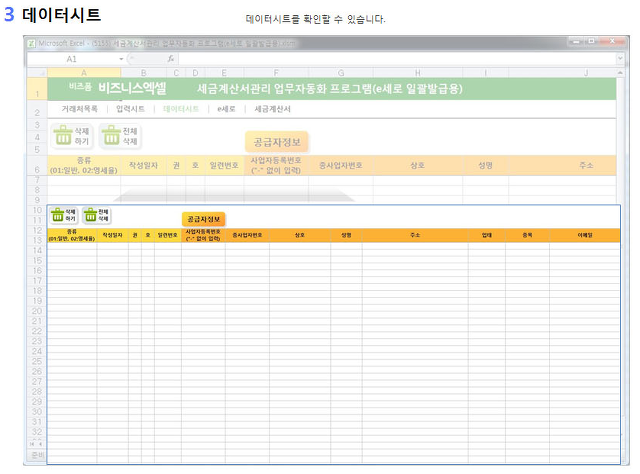
Task: Click the Name Box showing A1
Action: tap(73, 59)
